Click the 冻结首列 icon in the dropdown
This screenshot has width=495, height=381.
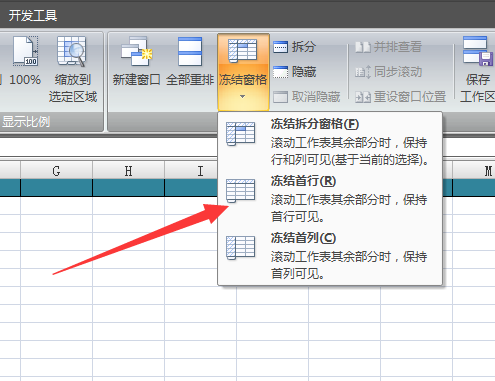tap(240, 248)
